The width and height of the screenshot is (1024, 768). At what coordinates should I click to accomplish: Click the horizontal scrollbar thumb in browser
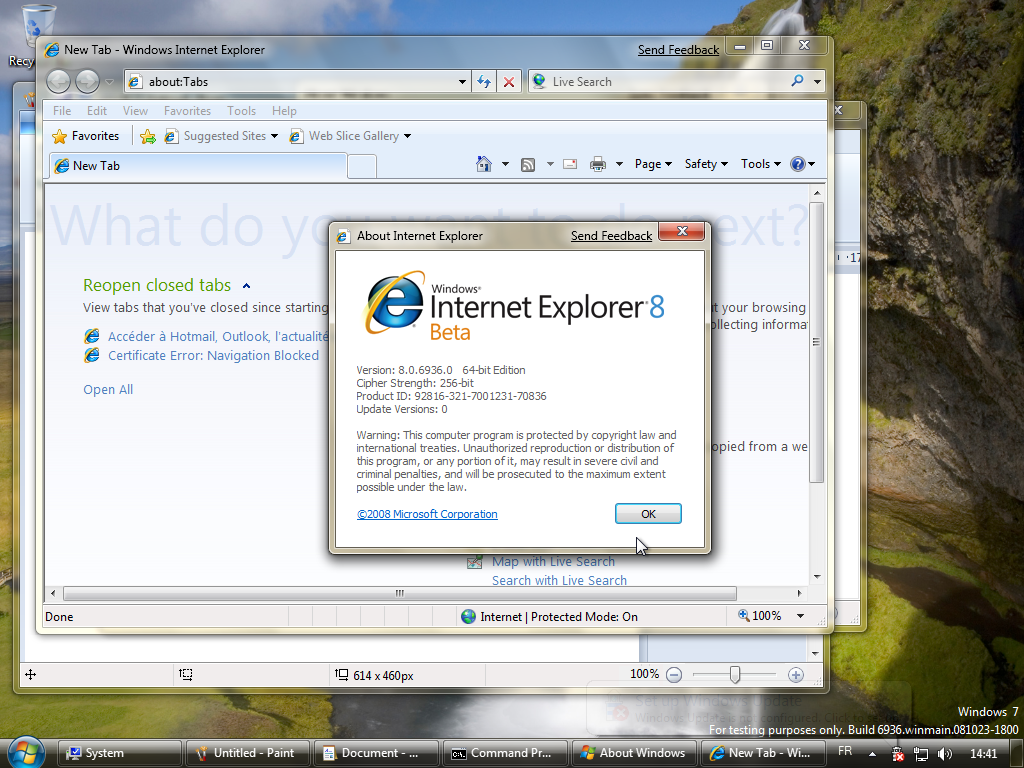tap(400, 593)
